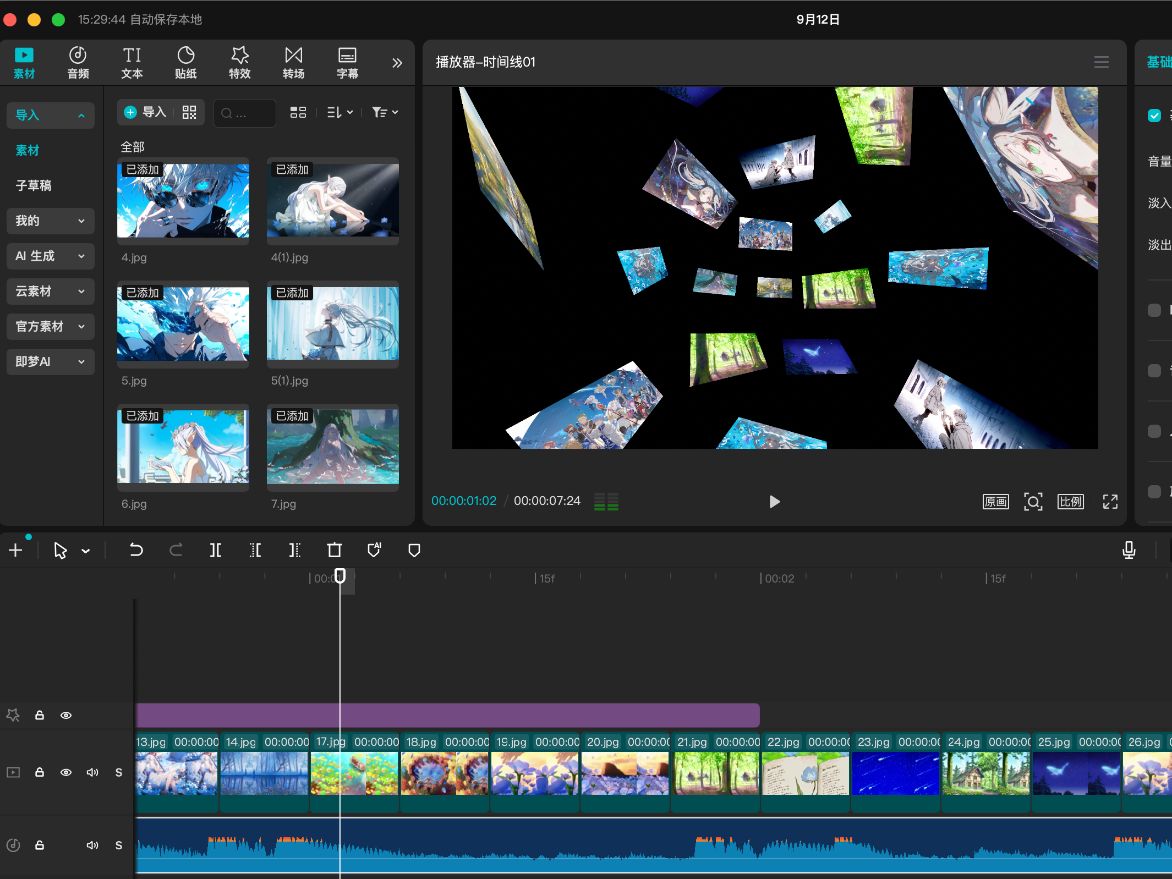Select the 5.jpg thumbnail
Viewport: 1172px width, 879px height.
pyautogui.click(x=183, y=324)
